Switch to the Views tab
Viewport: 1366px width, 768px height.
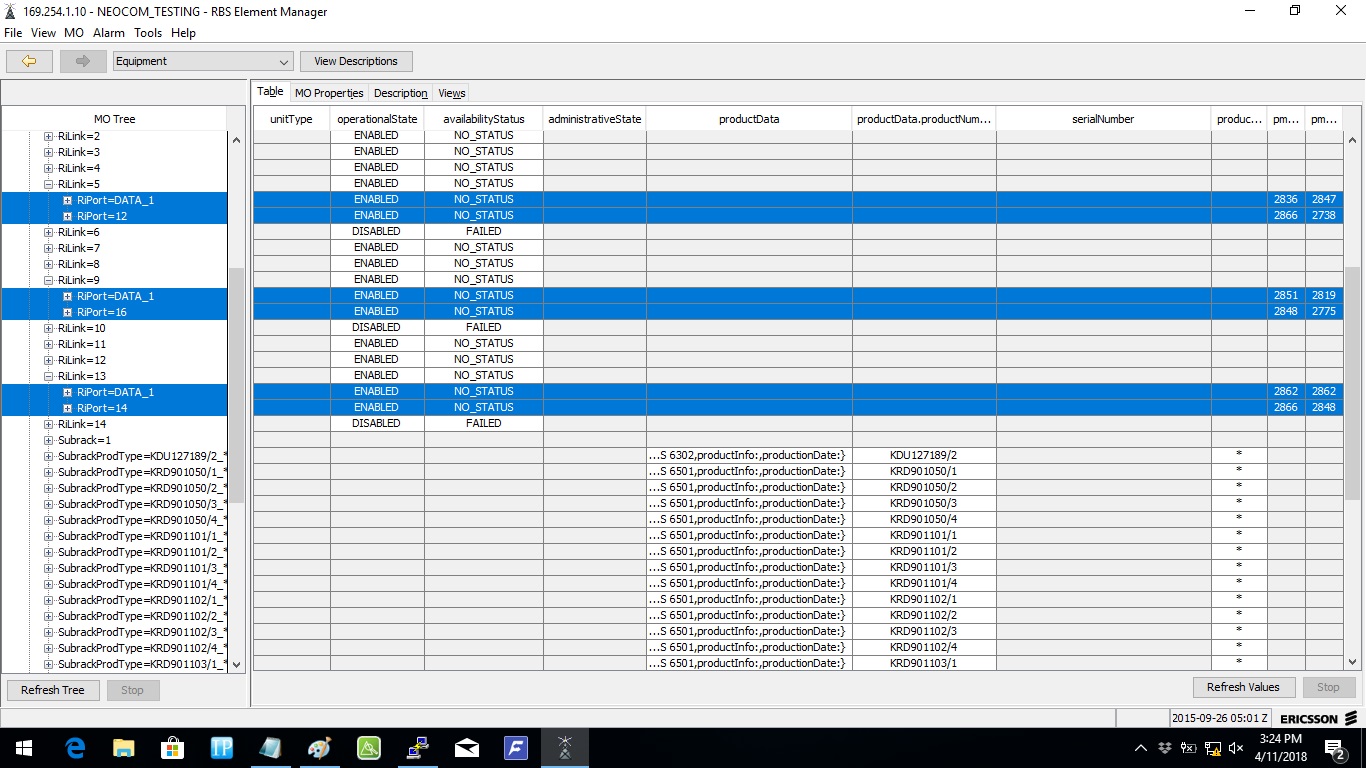tap(452, 93)
